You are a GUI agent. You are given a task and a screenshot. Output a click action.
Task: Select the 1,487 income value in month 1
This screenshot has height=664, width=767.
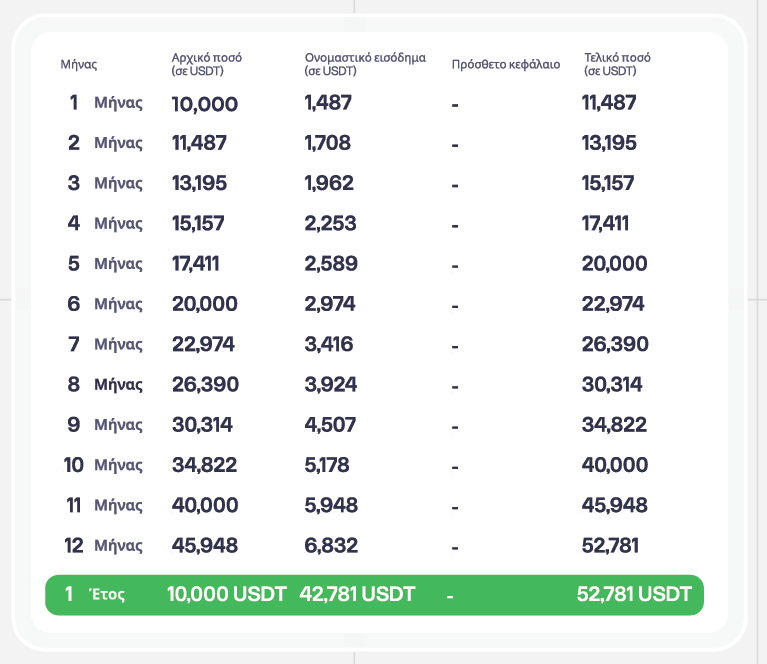coord(328,102)
